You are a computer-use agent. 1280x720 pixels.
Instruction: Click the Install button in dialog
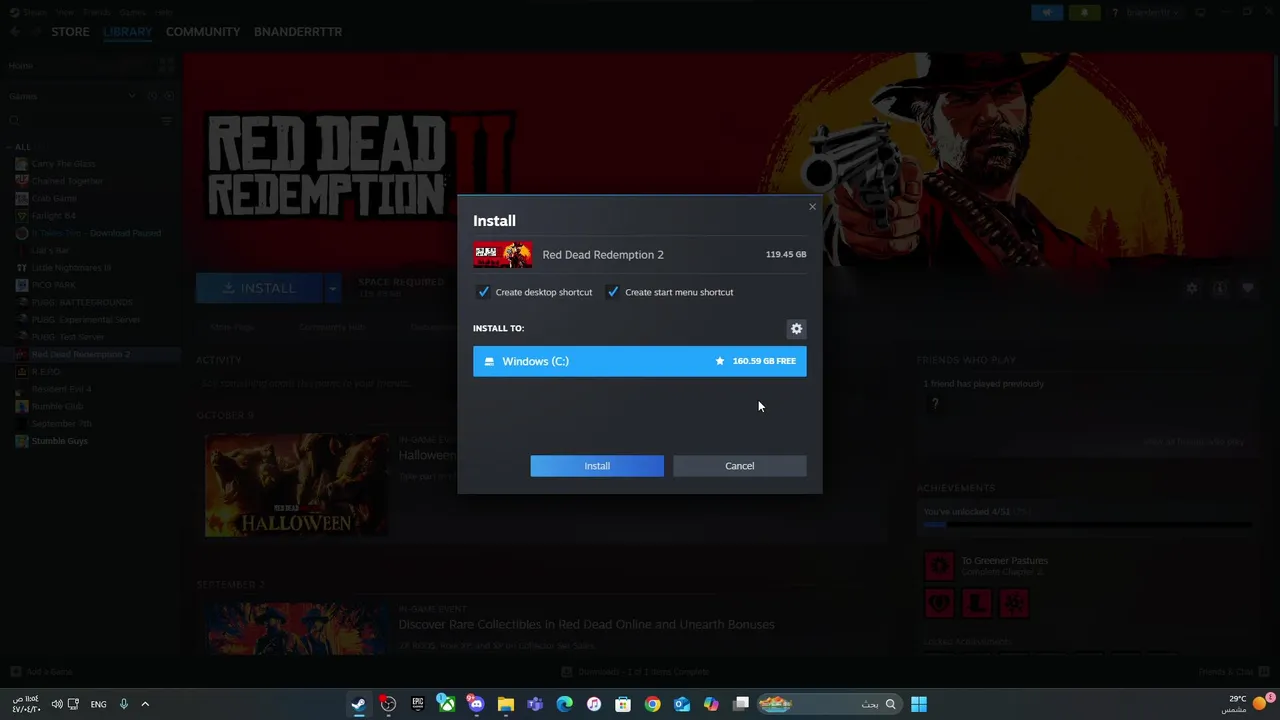[x=597, y=466]
